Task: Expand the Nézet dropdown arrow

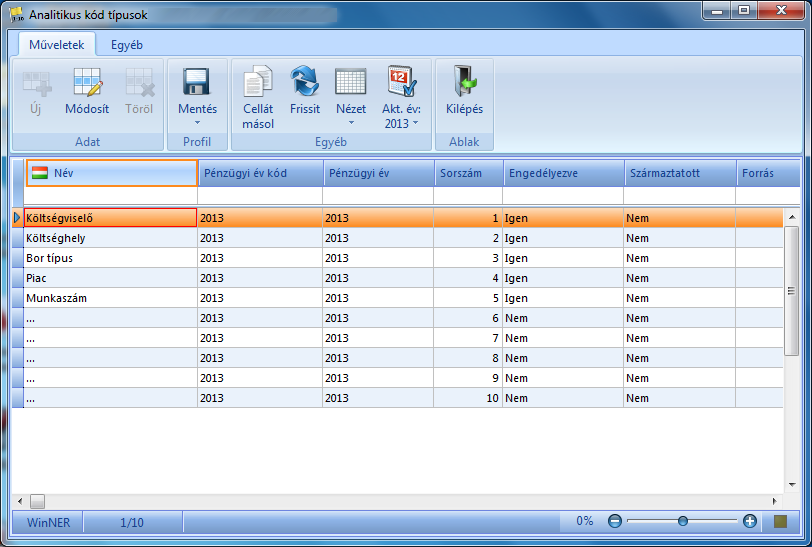Action: (x=351, y=123)
